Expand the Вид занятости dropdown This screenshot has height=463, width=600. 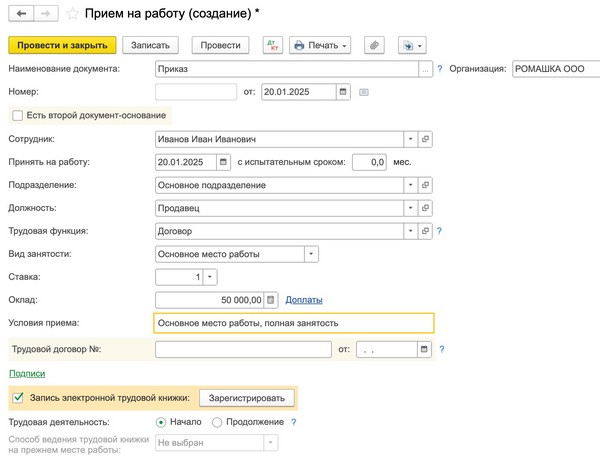click(x=312, y=254)
